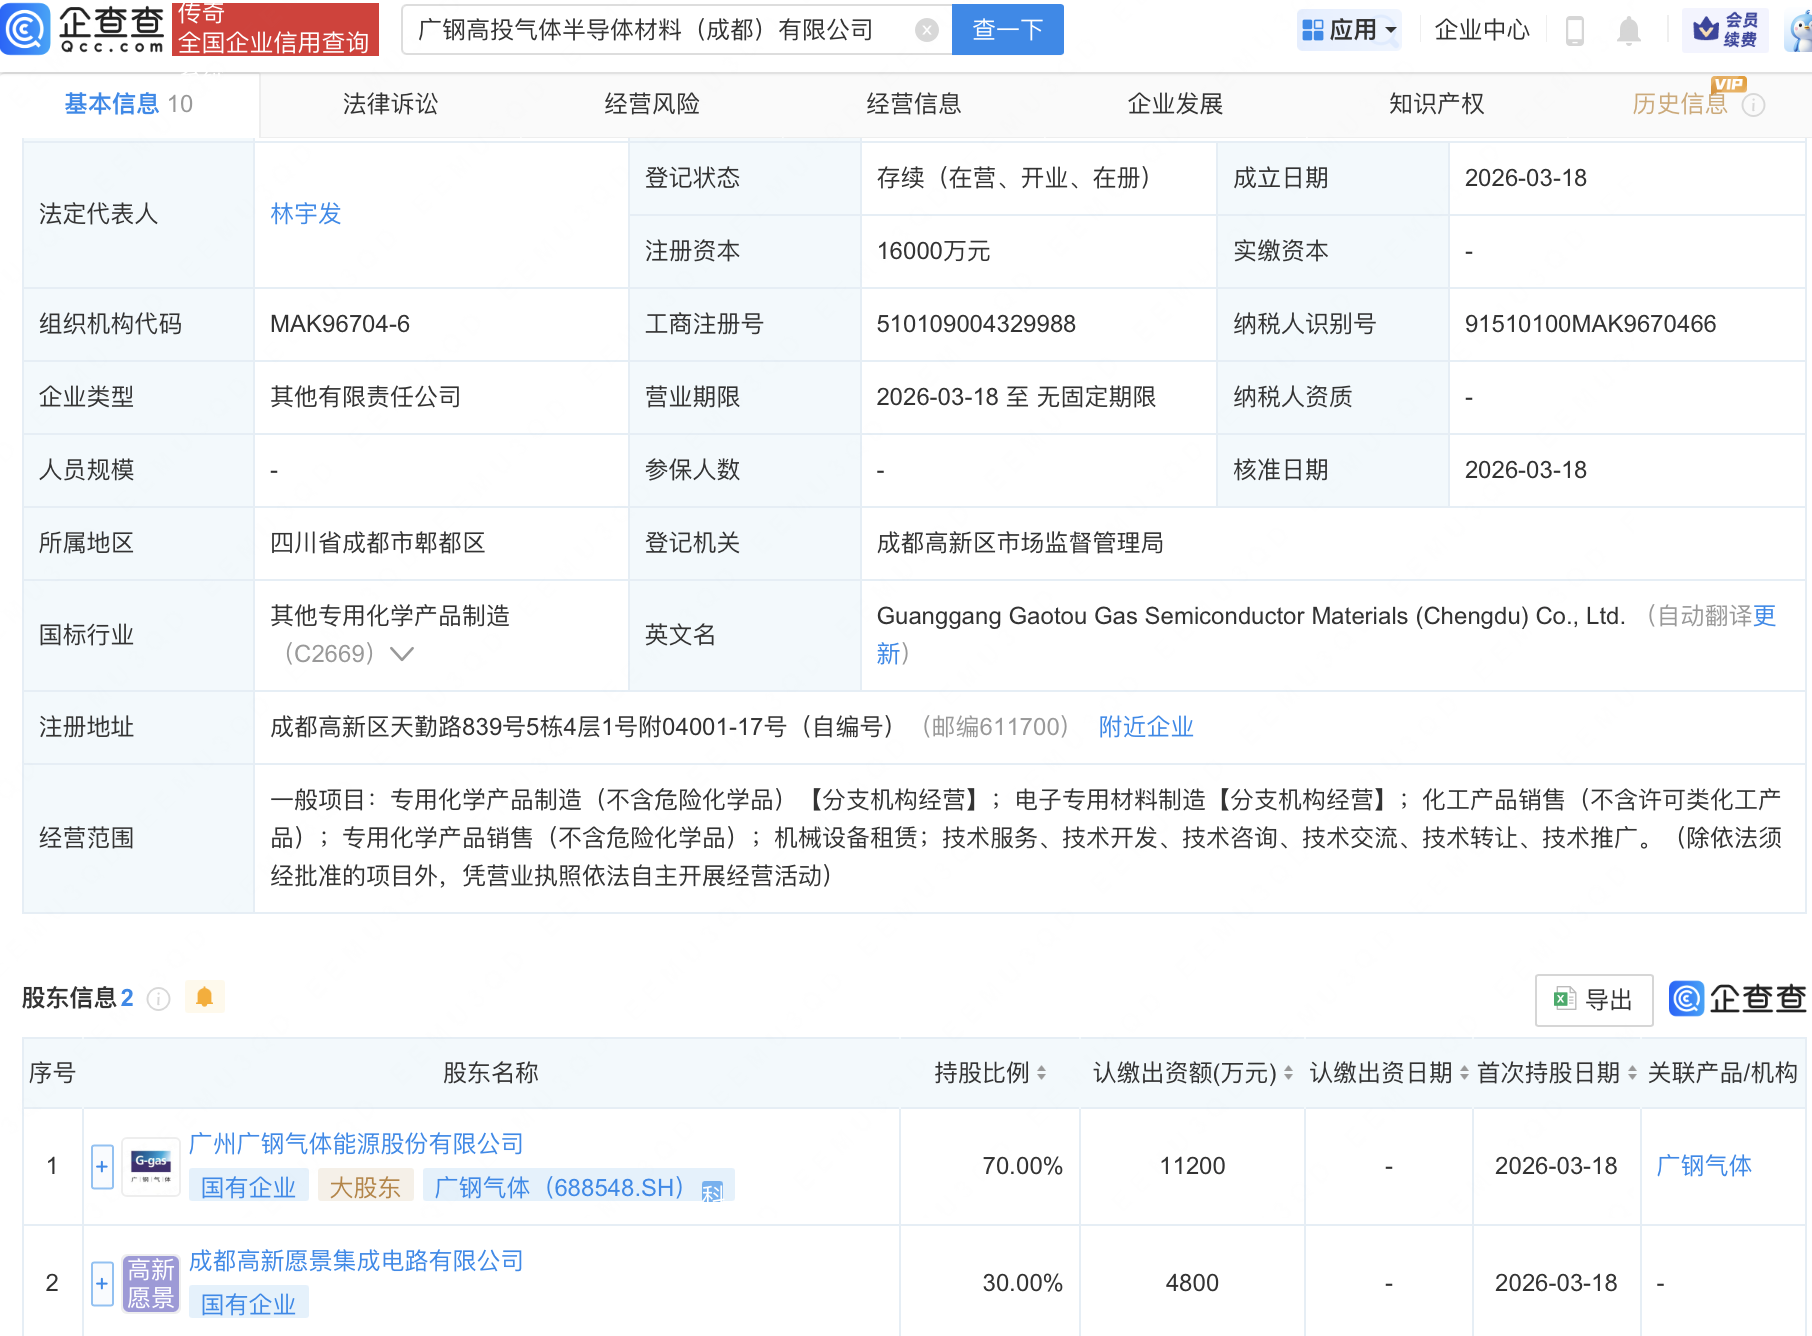Click the bell reminder icon next to 股东信息

point(205,996)
